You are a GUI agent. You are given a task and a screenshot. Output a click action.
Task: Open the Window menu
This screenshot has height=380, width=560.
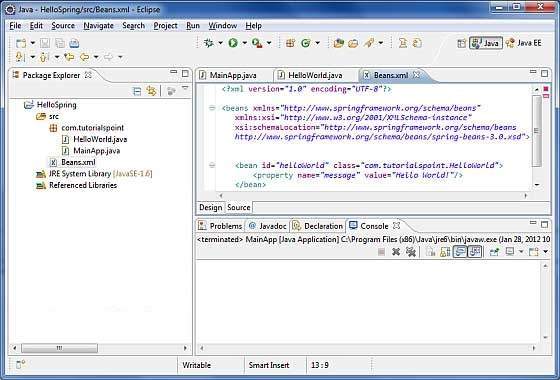pos(222,26)
